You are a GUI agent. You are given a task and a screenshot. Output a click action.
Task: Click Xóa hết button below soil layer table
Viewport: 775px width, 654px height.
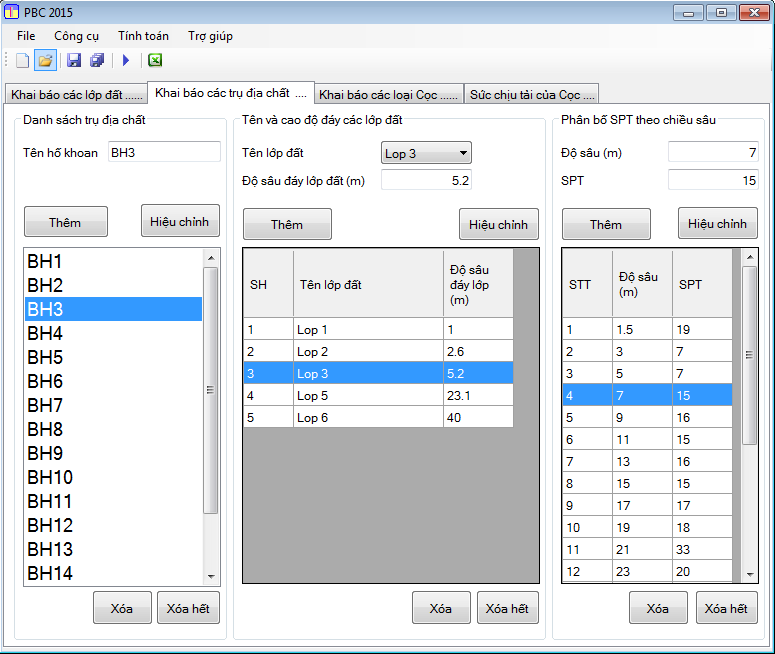point(508,608)
